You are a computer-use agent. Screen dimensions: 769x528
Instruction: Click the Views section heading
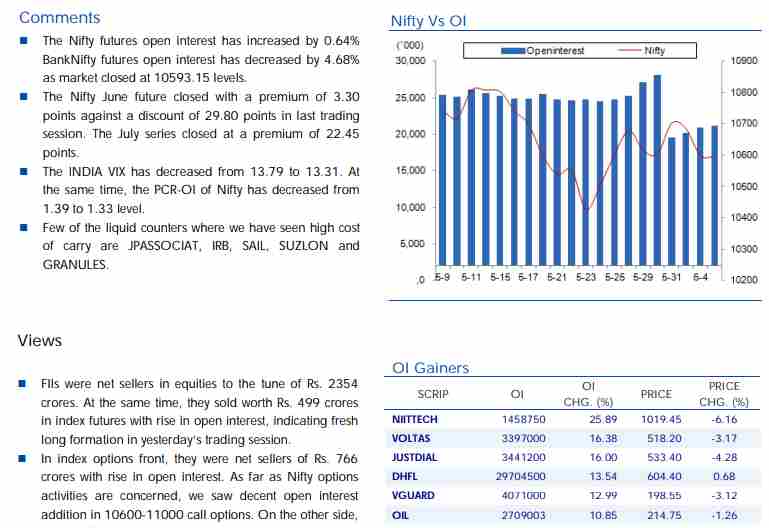point(39,341)
